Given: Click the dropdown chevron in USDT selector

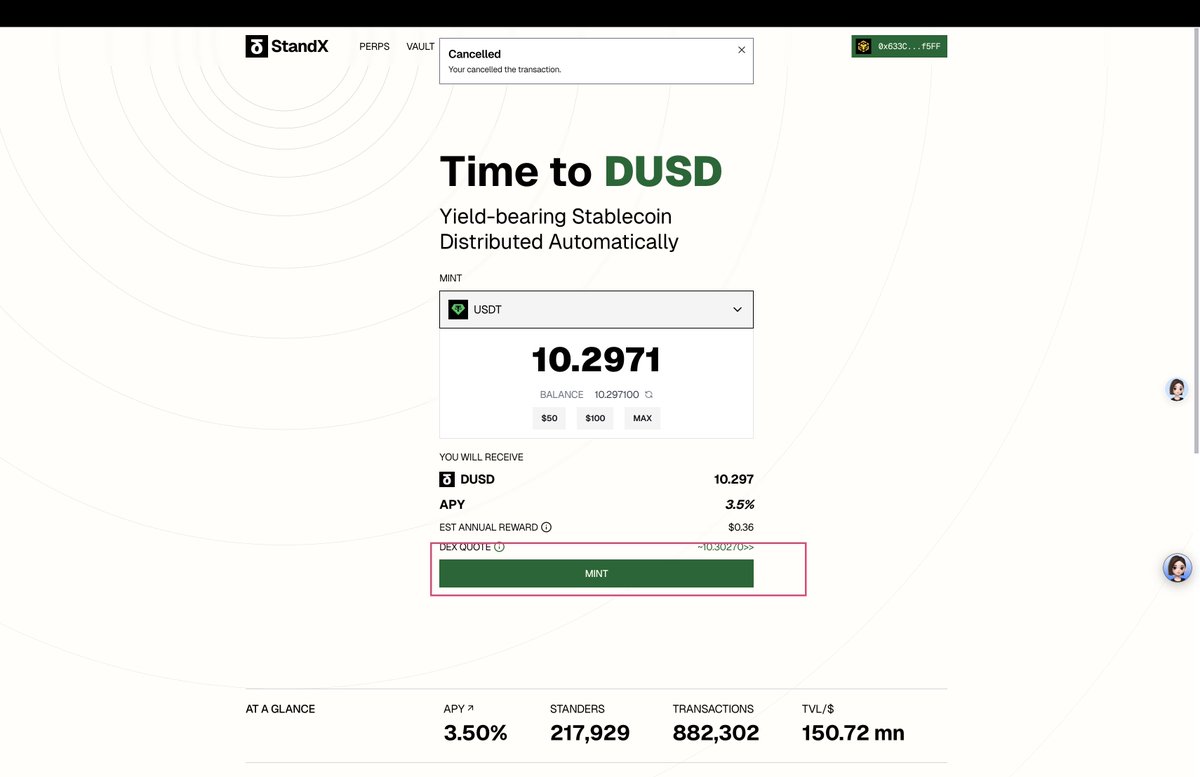Looking at the screenshot, I should [737, 310].
